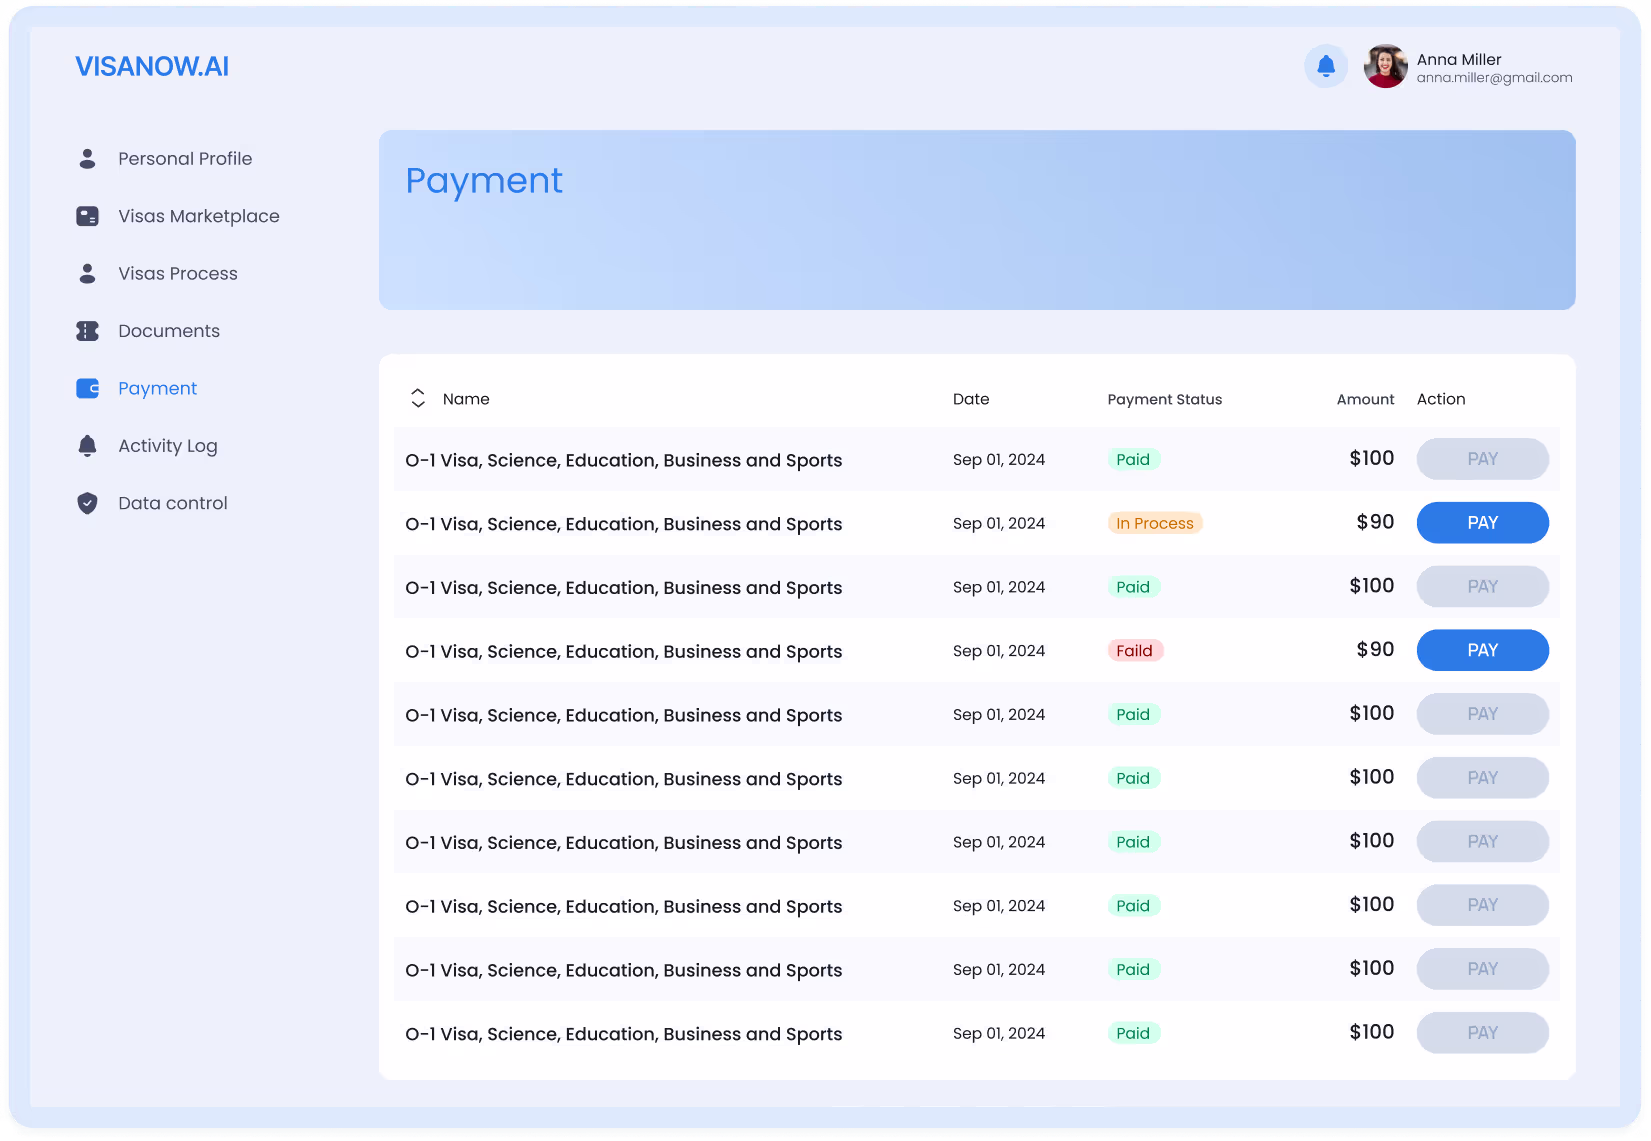Click the Date column header

click(971, 399)
